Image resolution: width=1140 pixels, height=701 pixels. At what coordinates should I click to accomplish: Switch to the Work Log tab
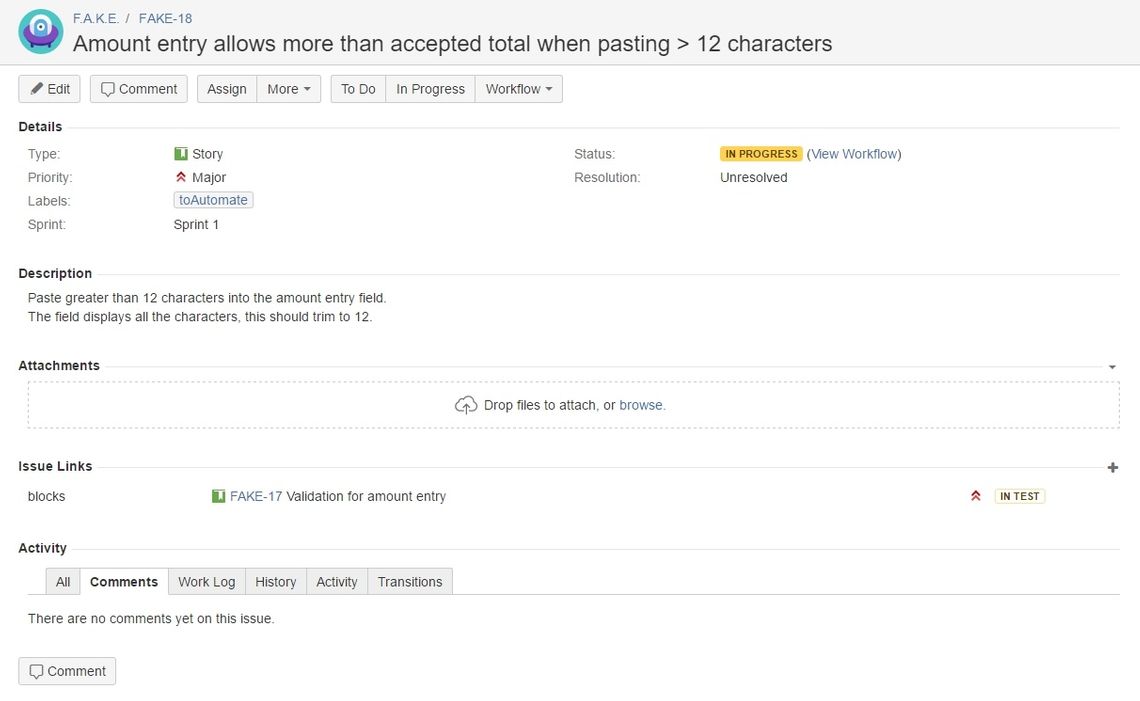(206, 582)
